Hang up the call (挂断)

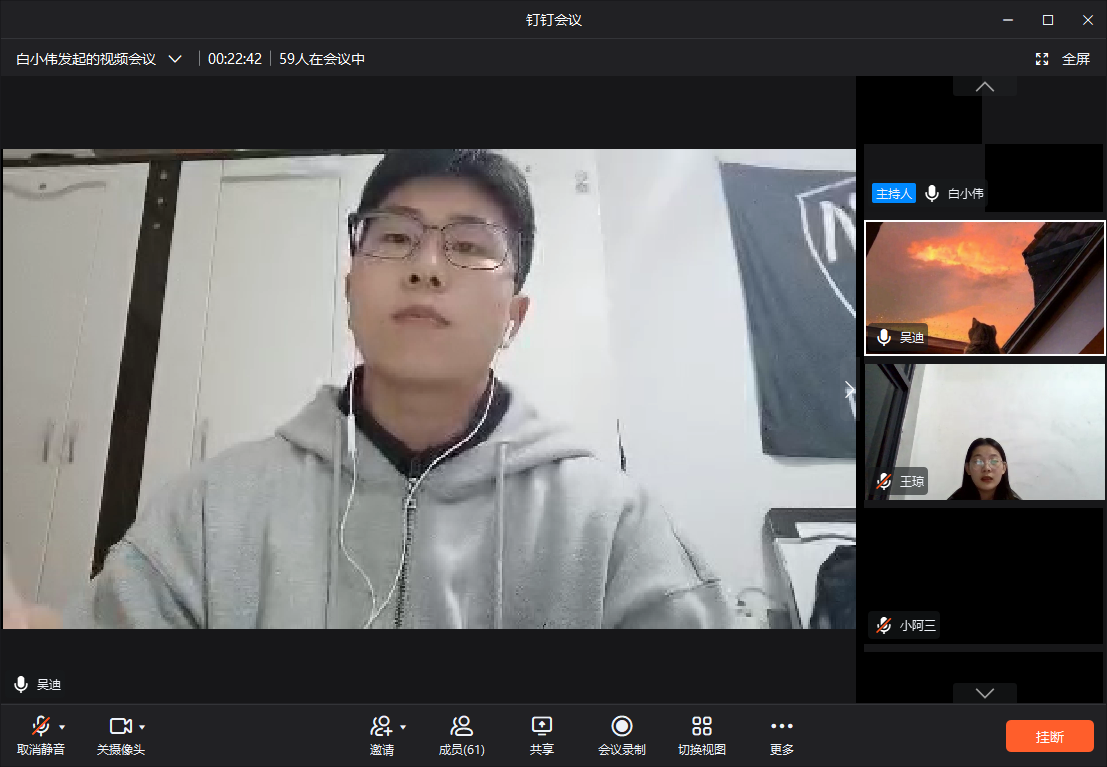1049,737
